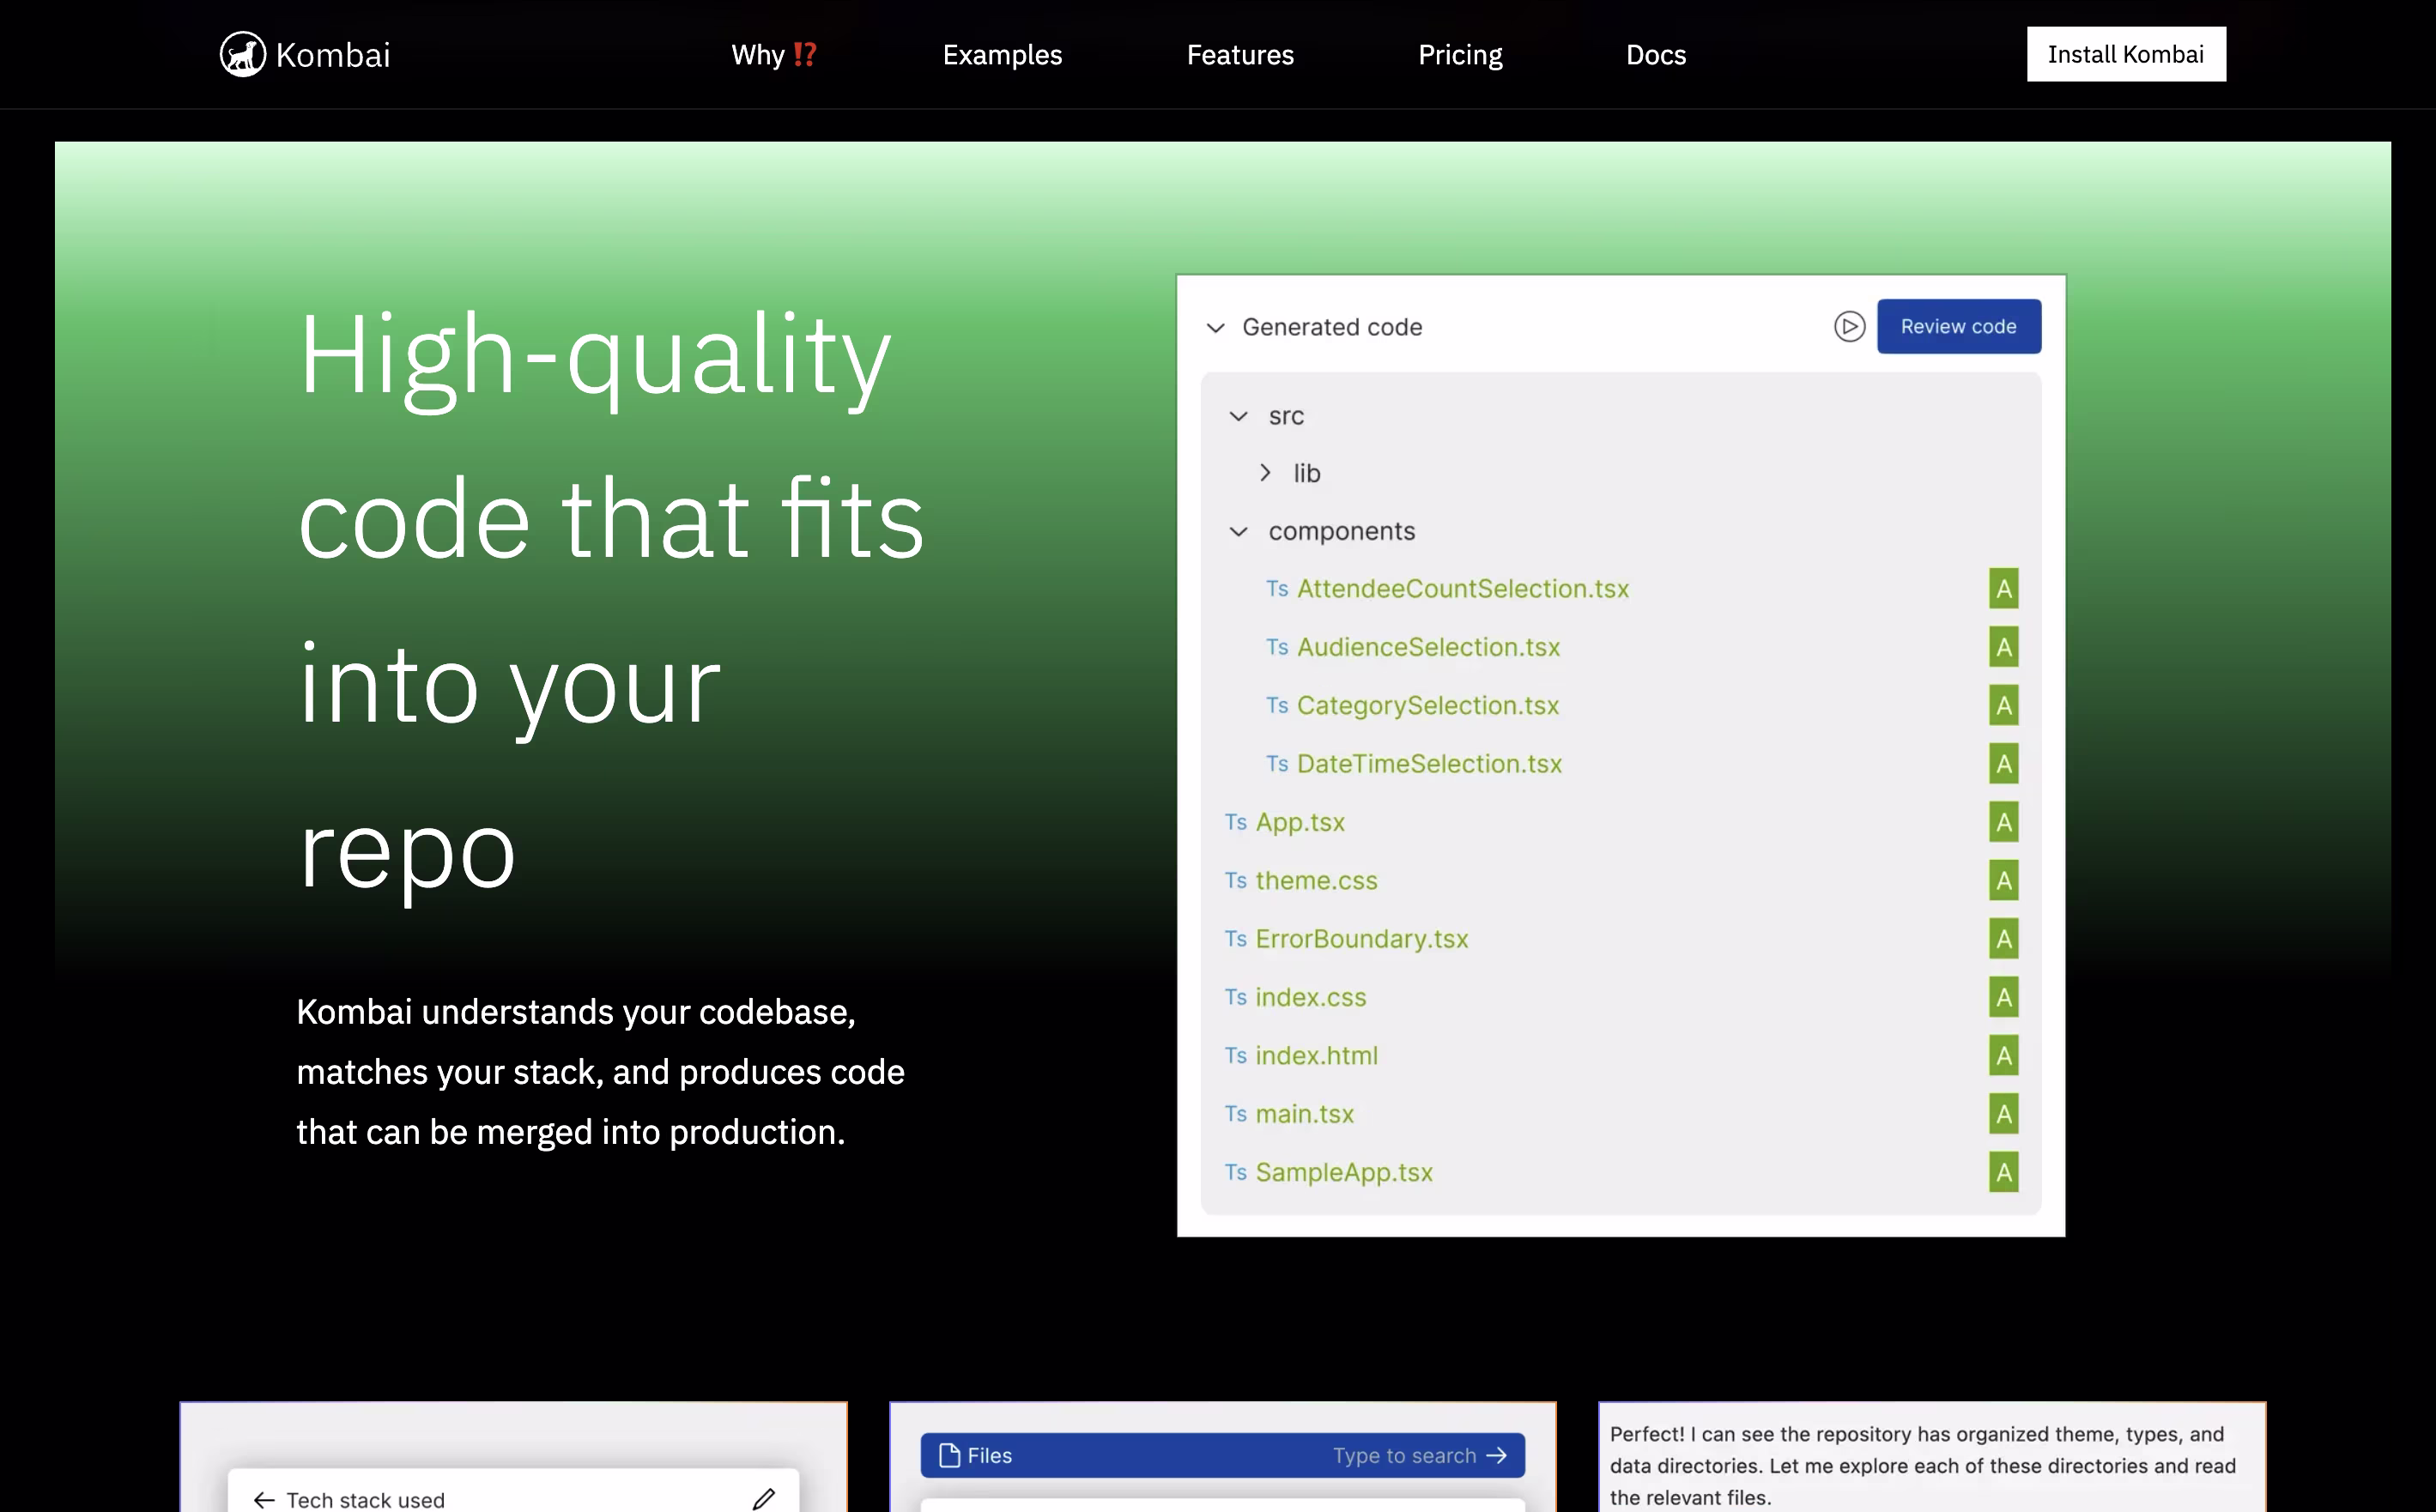Image resolution: width=2436 pixels, height=1512 pixels.
Task: Open the Examples navigation link
Action: click(1002, 54)
